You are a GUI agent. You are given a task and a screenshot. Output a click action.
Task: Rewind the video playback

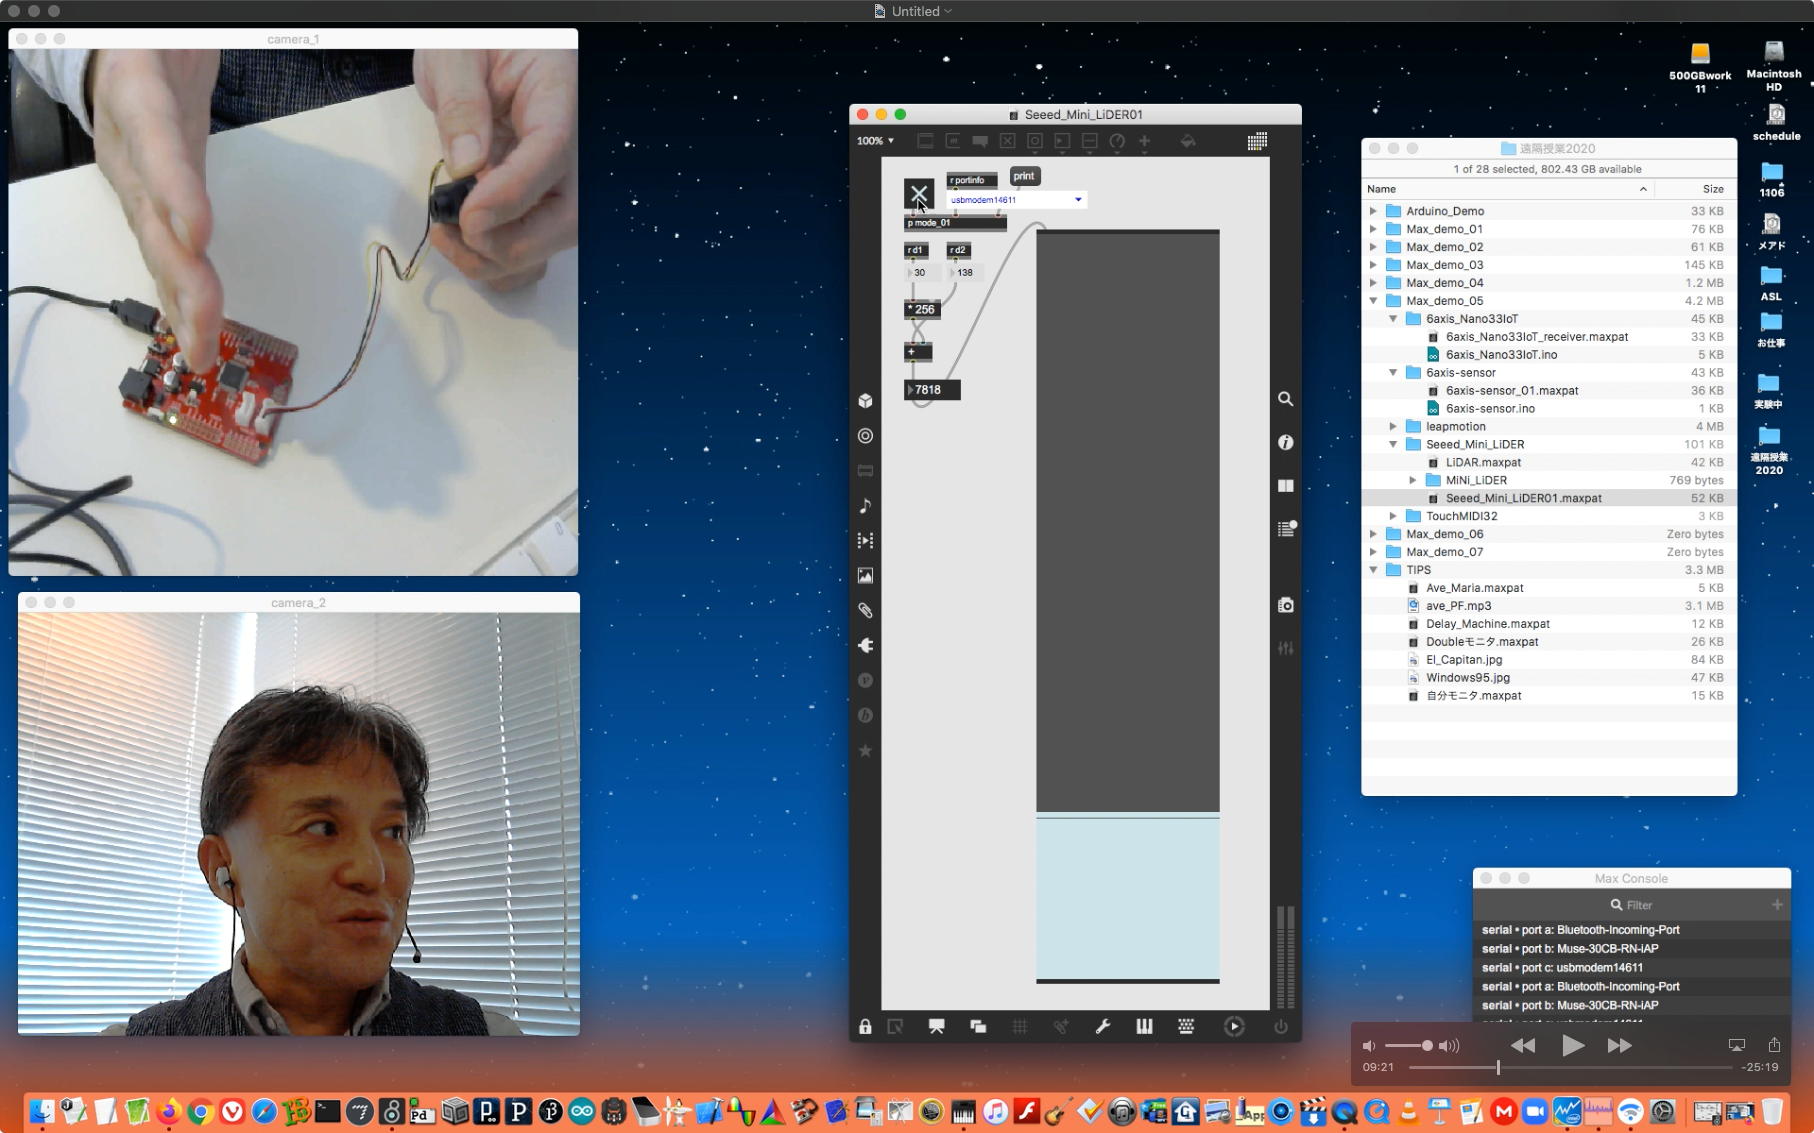pos(1523,1045)
